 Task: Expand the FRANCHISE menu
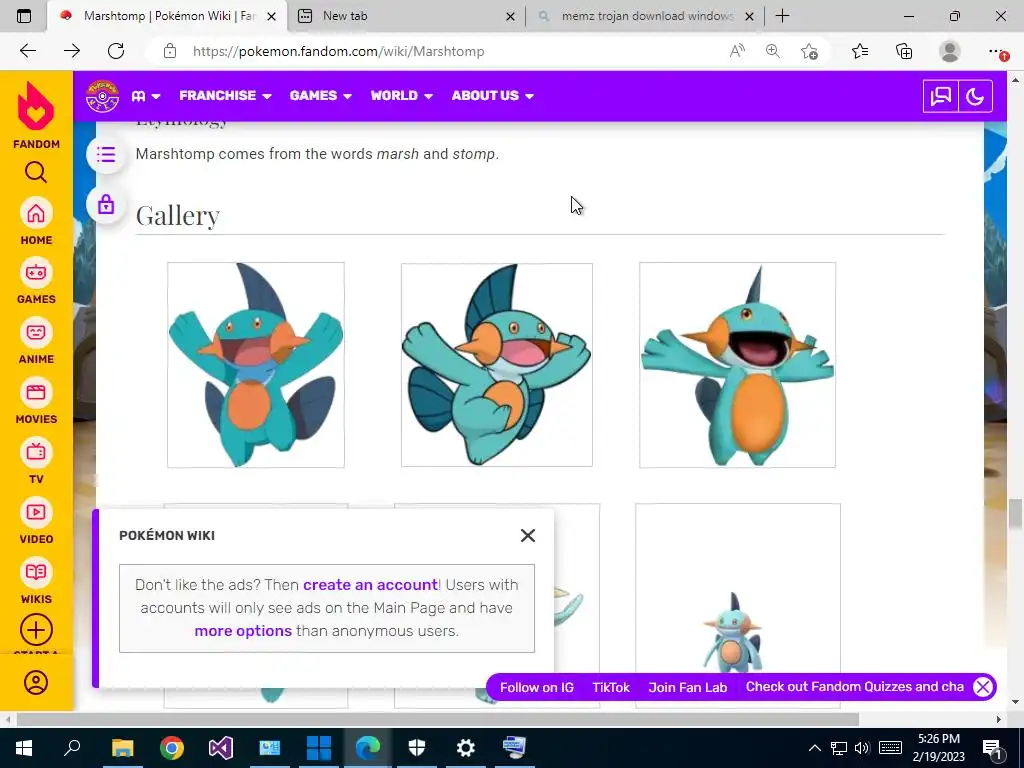[225, 96]
